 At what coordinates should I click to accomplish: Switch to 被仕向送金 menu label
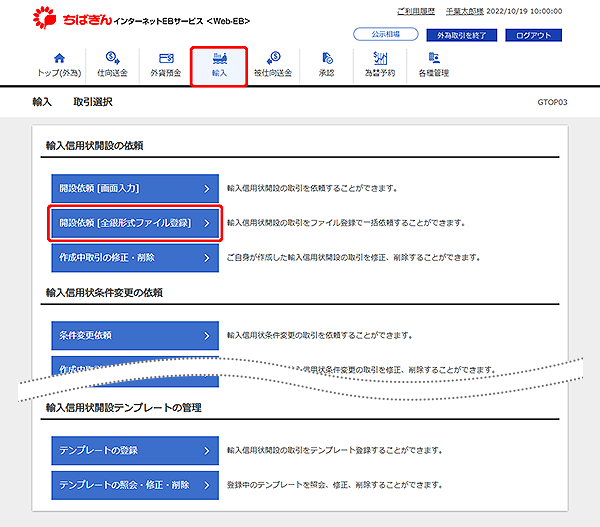[x=273, y=73]
